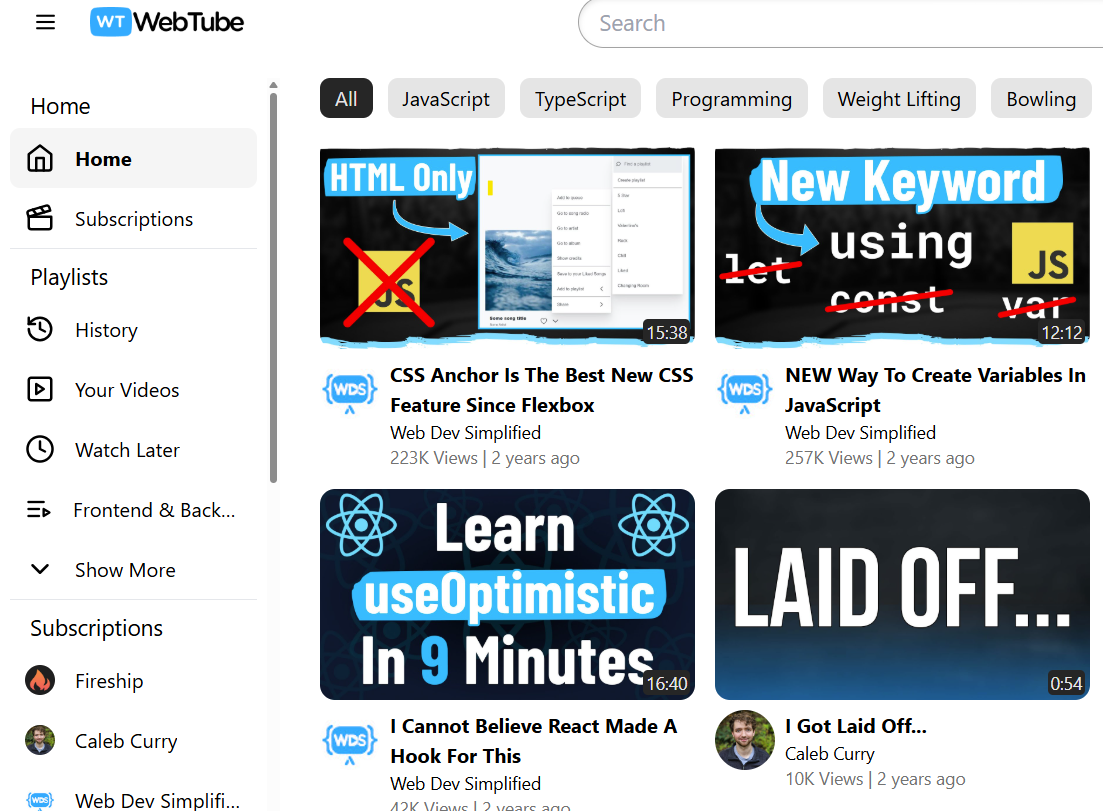This screenshot has width=1103, height=811.
Task: Click Web Dev Simplified under React Hook video
Action: (466, 784)
